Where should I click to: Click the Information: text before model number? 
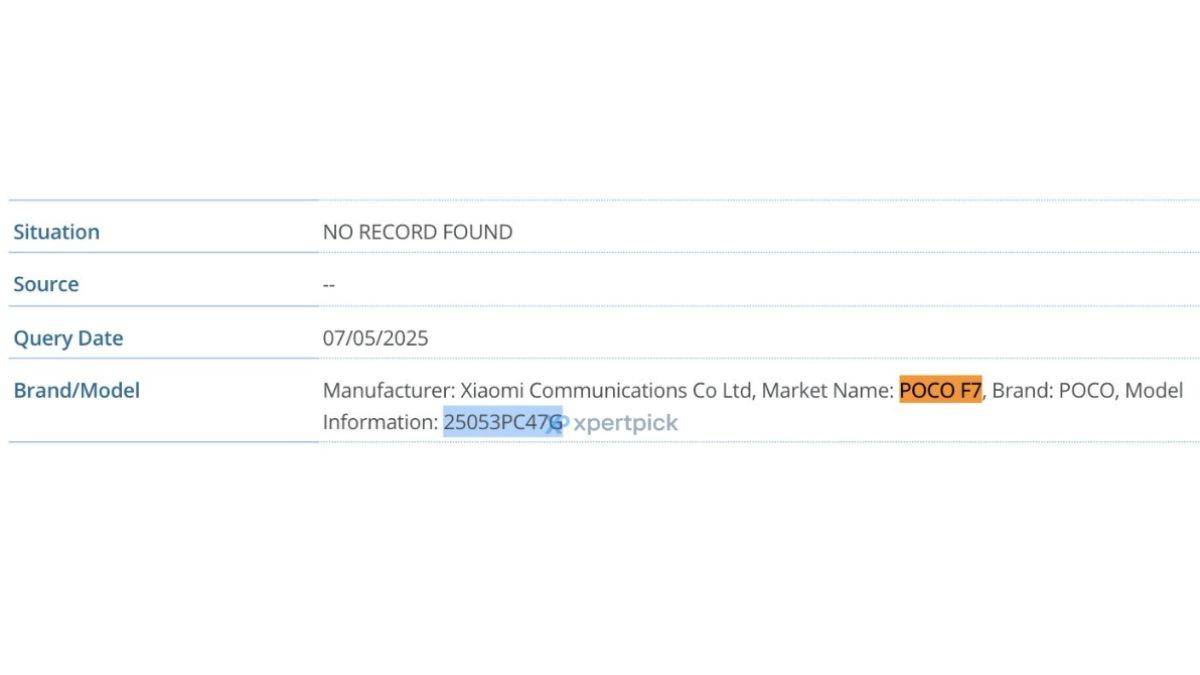380,423
